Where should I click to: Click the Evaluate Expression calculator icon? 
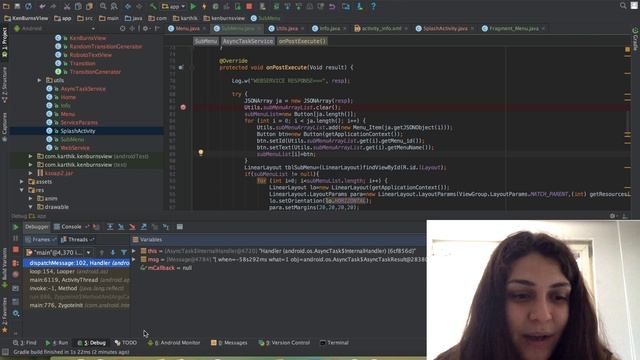180,227
